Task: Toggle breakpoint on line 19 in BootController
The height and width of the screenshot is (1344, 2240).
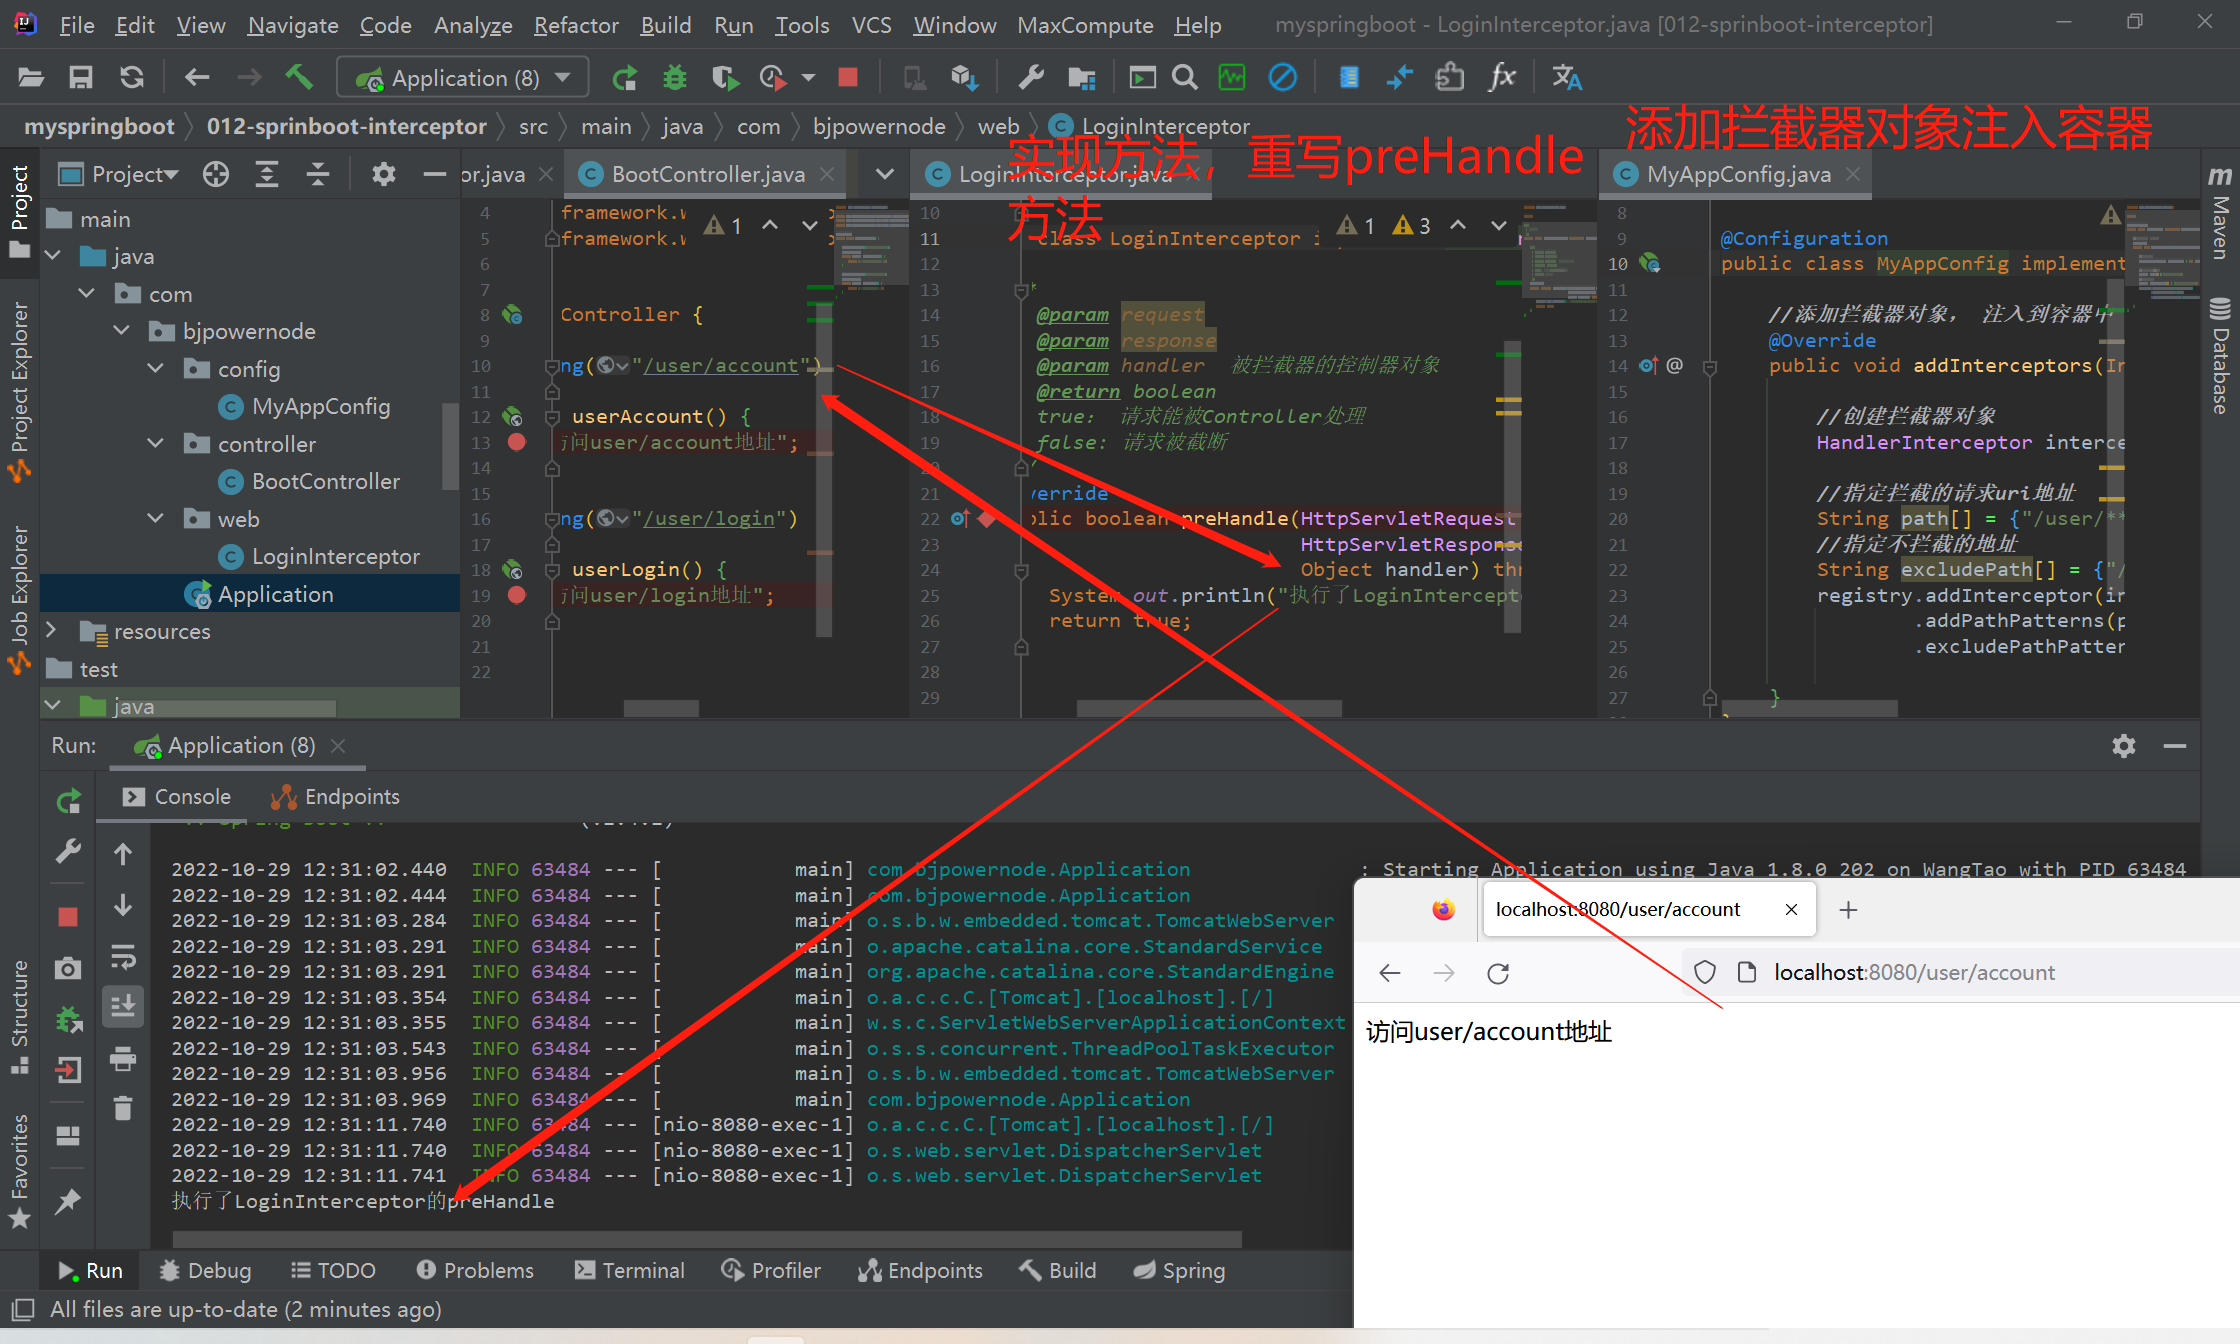Action: pyautogui.click(x=517, y=595)
